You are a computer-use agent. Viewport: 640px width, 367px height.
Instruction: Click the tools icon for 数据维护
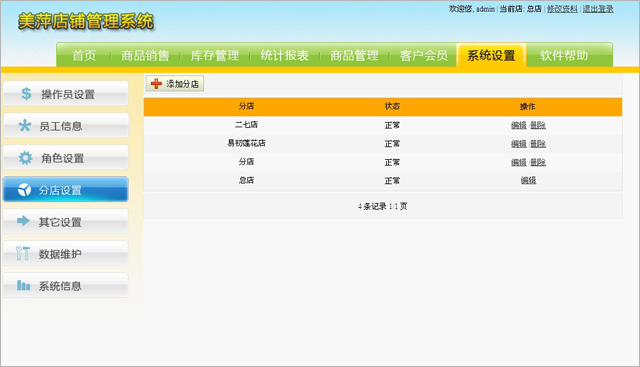coord(23,253)
